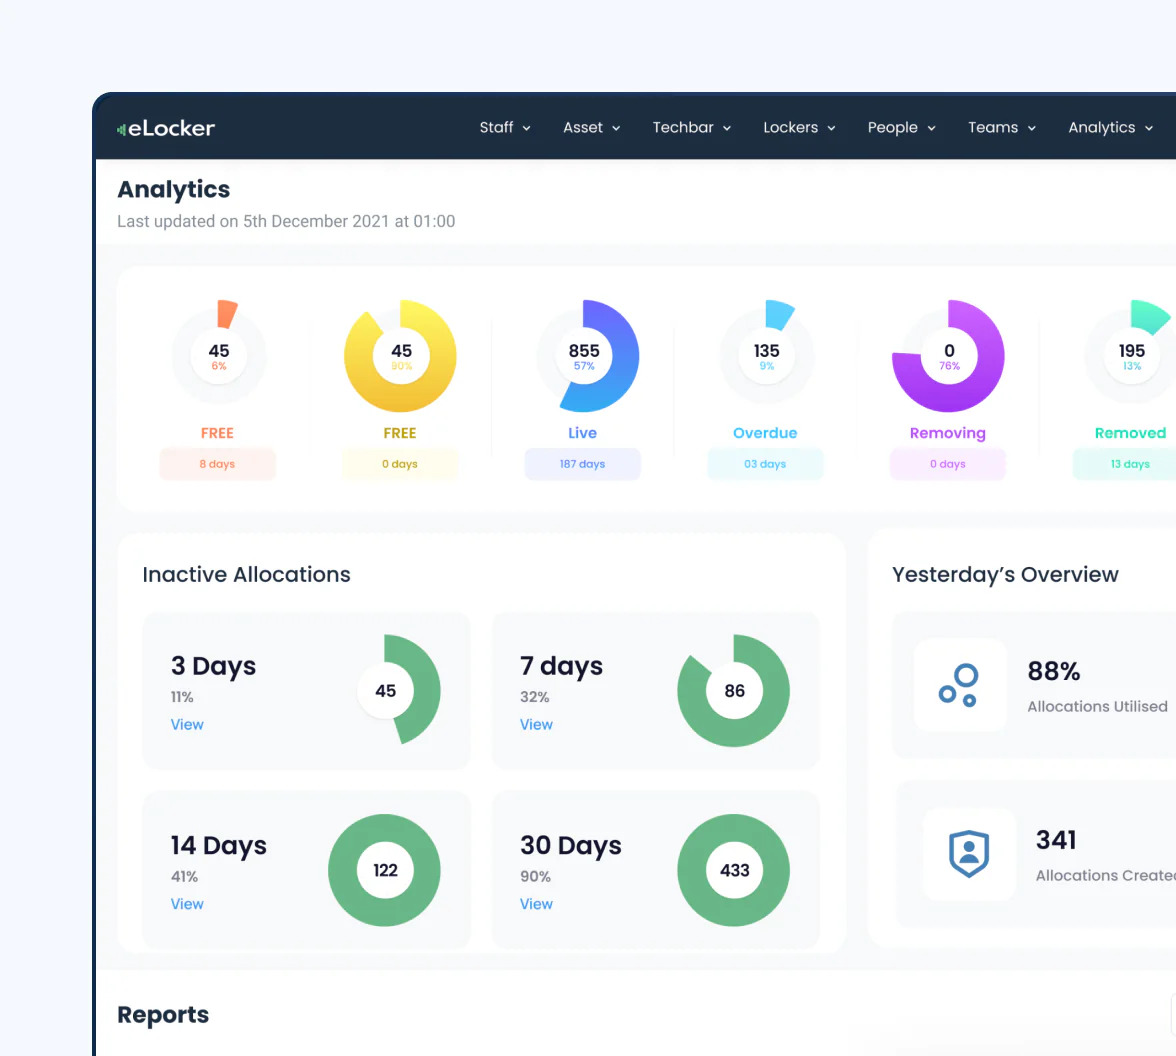Click the 32% text under 7 days
This screenshot has height=1056, width=1176.
coord(535,697)
